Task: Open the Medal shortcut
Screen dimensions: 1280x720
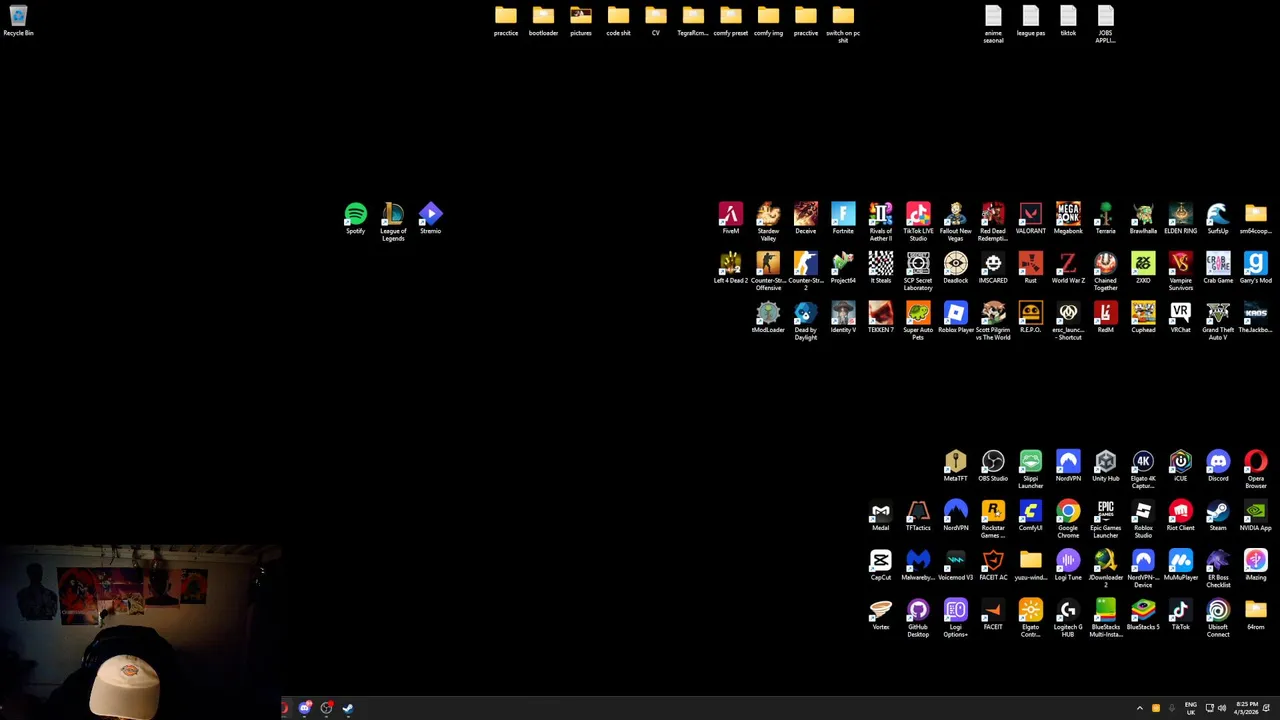Action: coord(880,516)
